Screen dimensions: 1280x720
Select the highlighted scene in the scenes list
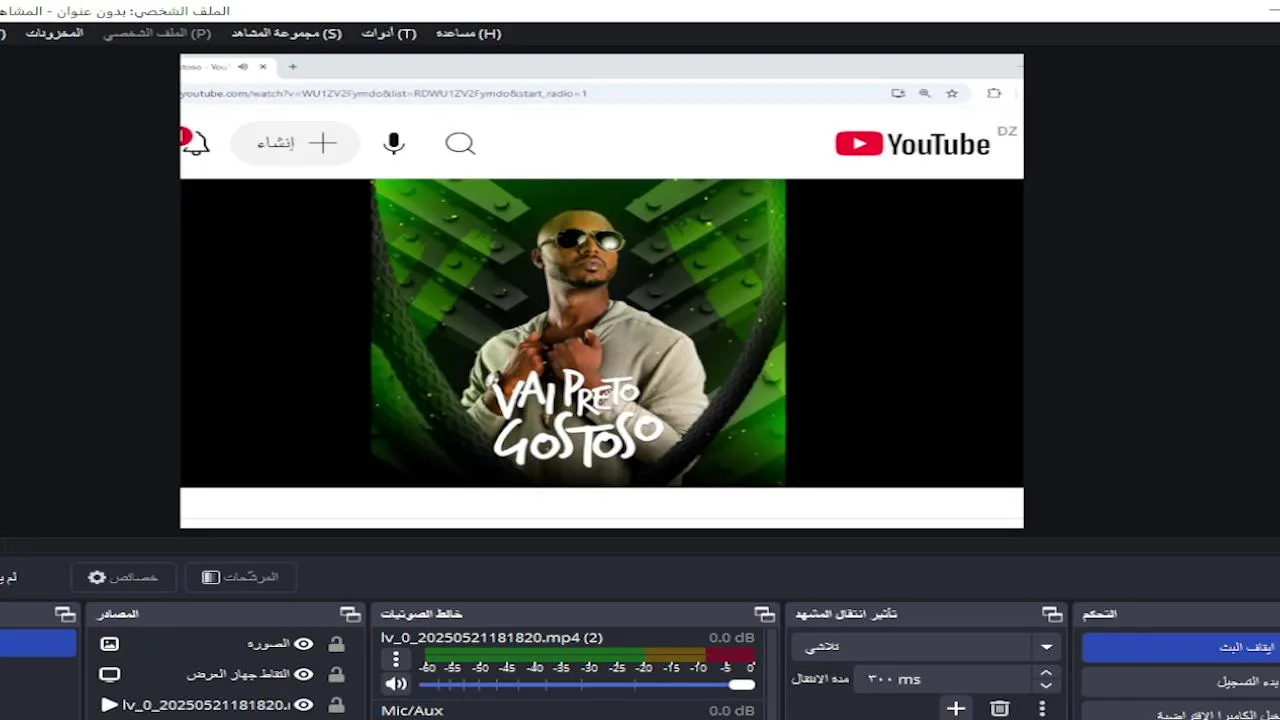[x=38, y=643]
